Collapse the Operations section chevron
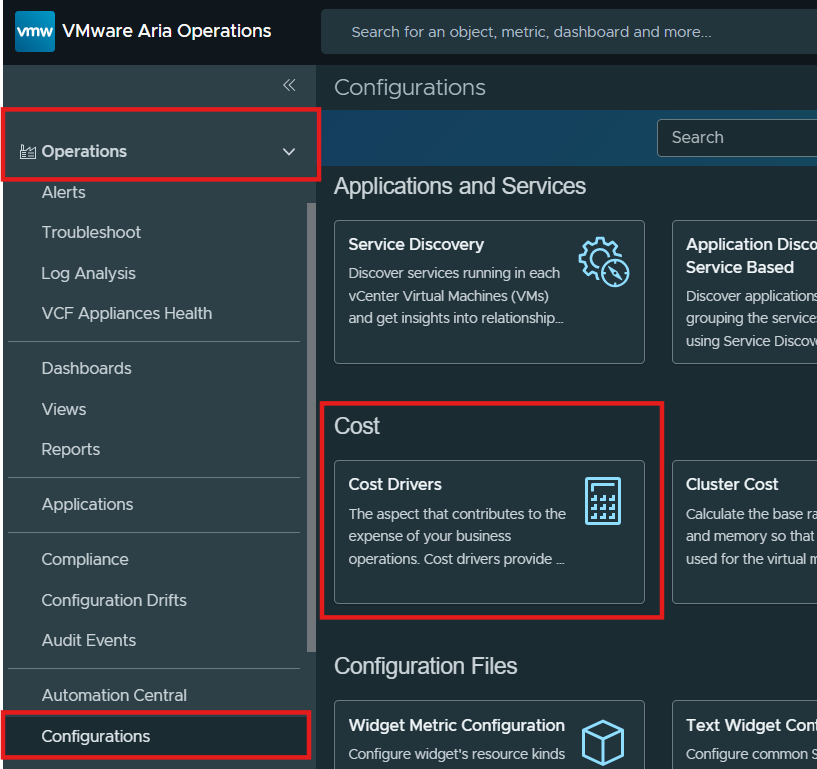 tap(289, 152)
